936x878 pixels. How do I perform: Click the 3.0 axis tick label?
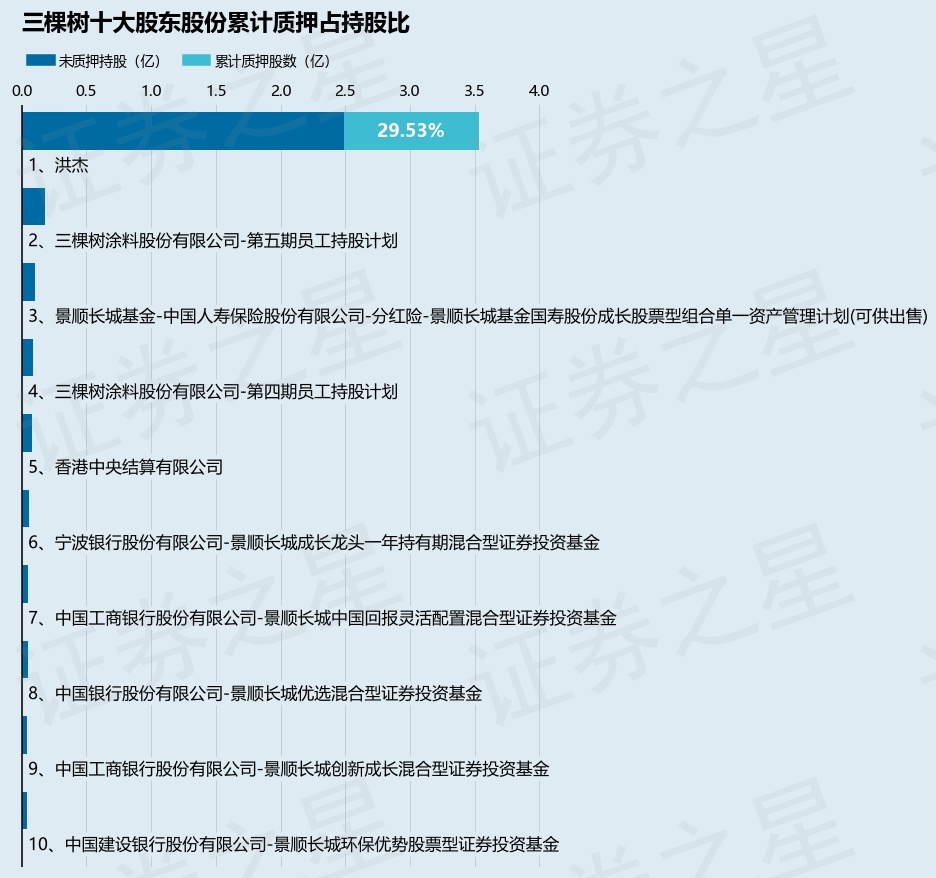click(410, 91)
